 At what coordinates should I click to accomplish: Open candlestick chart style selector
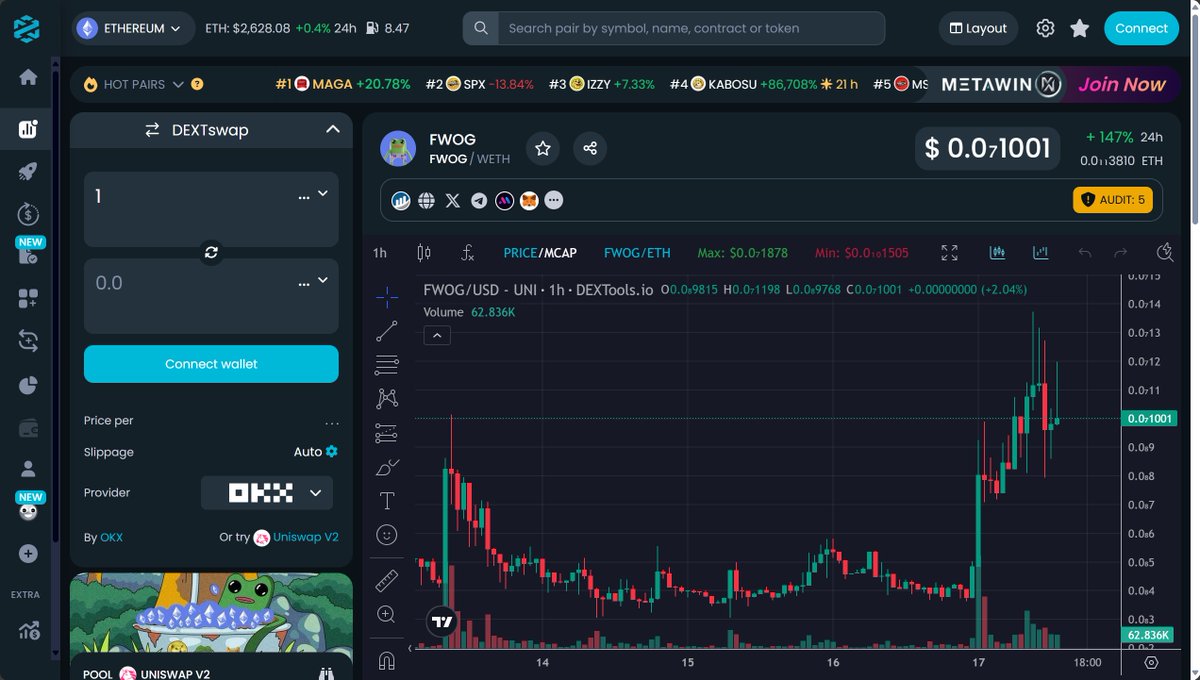(x=423, y=253)
